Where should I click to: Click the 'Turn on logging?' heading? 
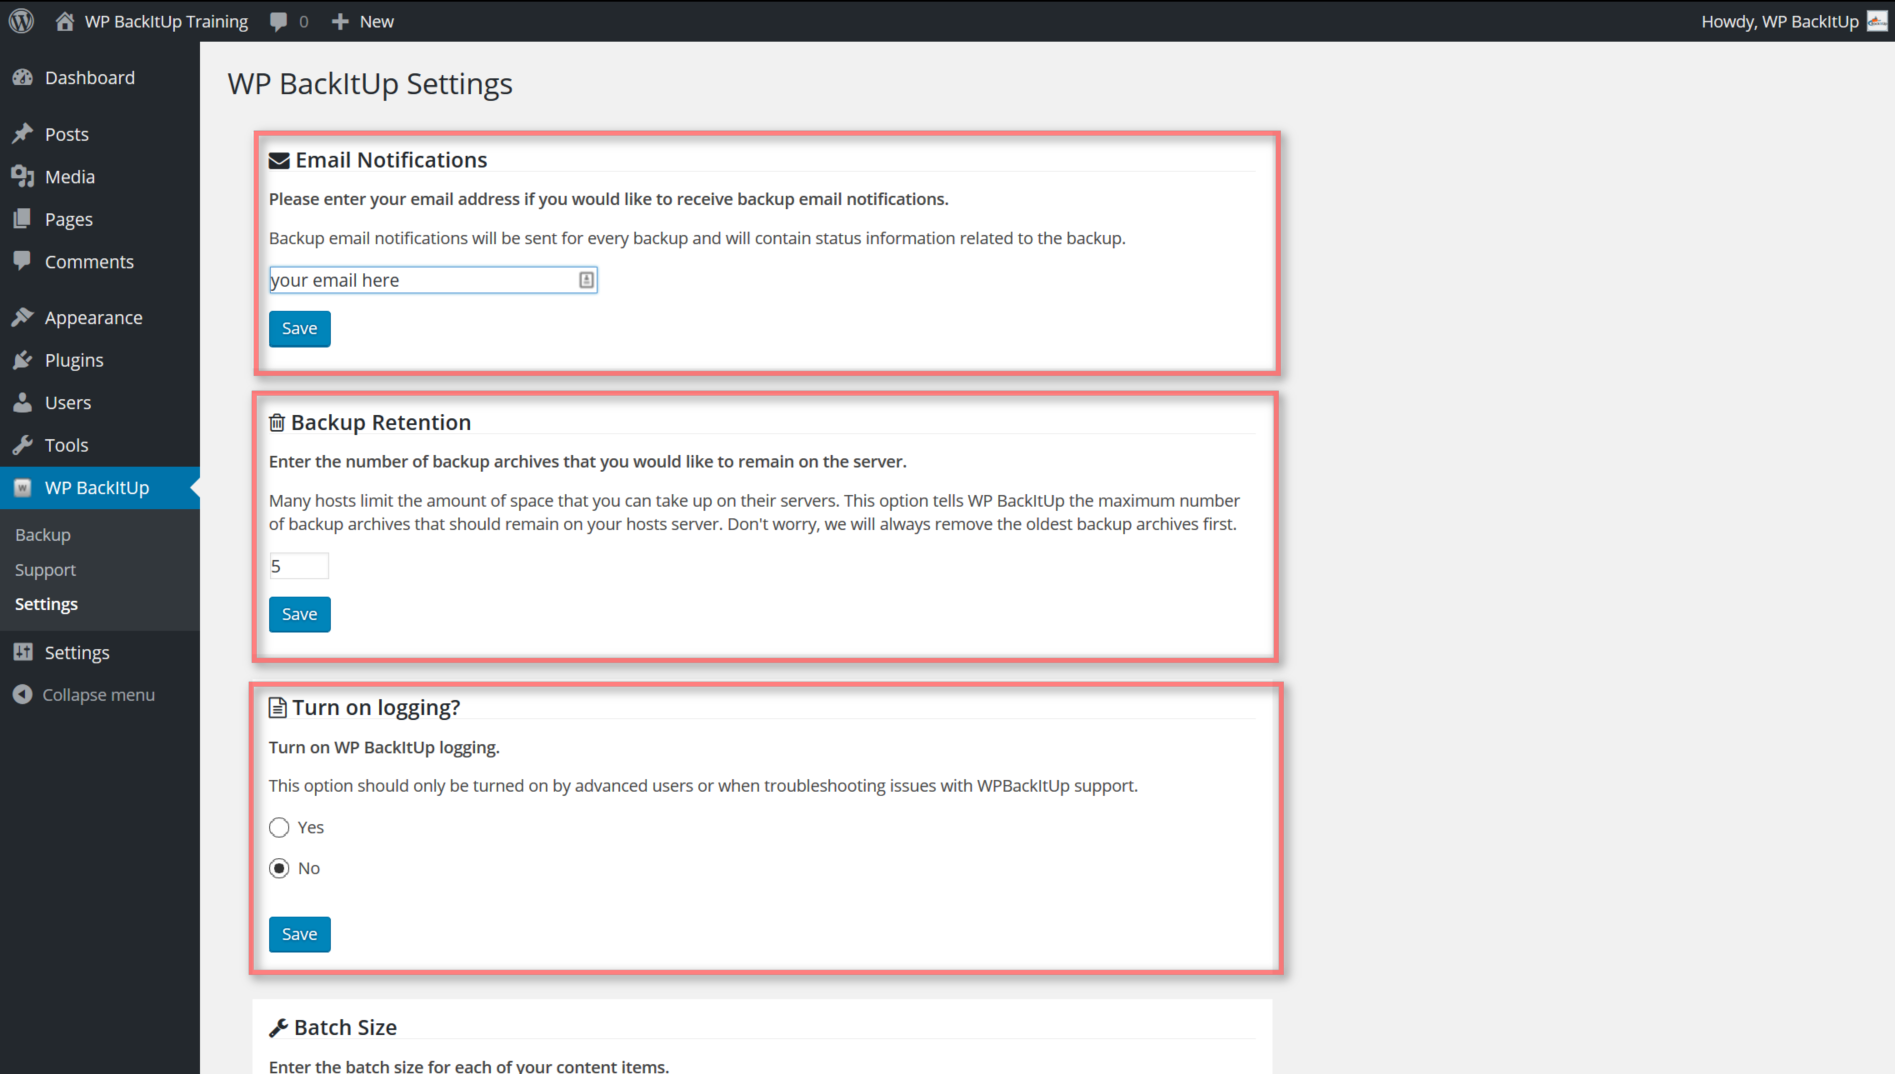[376, 708]
